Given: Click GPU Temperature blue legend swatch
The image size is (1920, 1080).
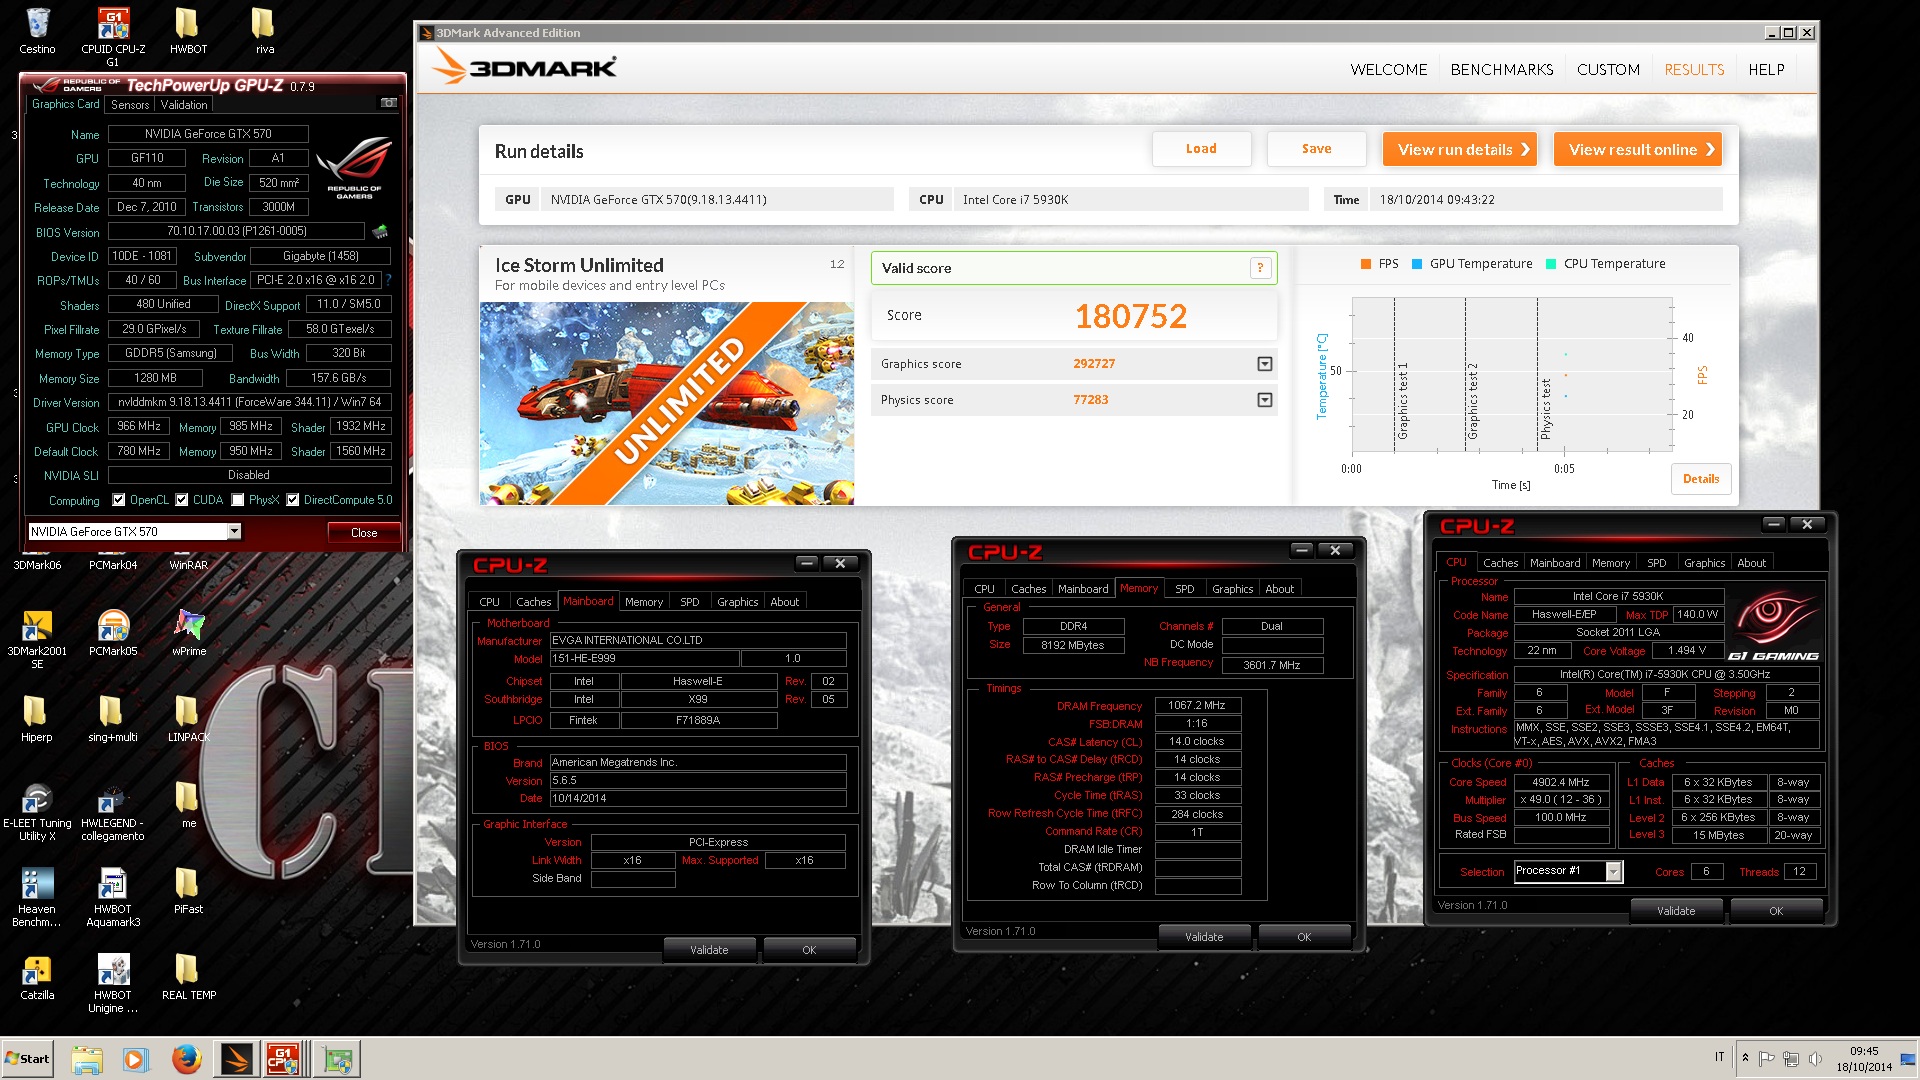Looking at the screenshot, I should 1417,264.
